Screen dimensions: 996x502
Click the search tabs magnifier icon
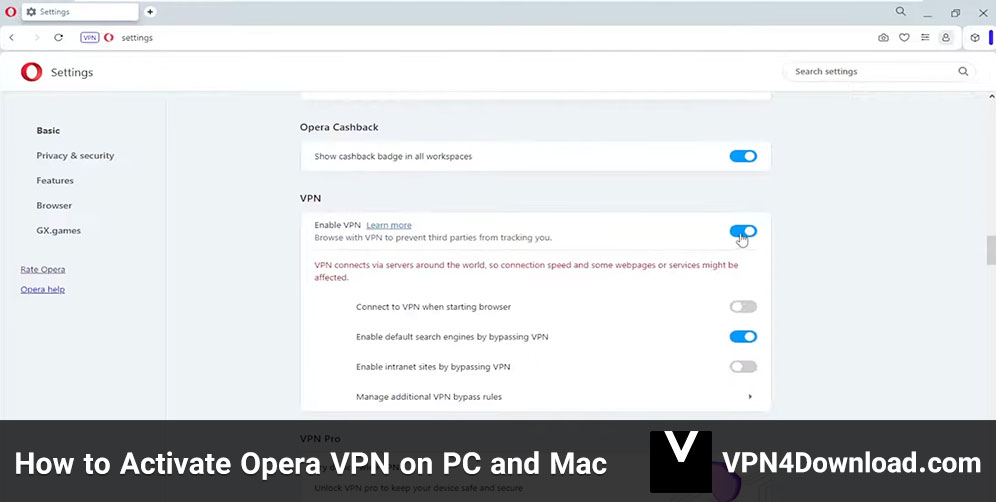901,12
